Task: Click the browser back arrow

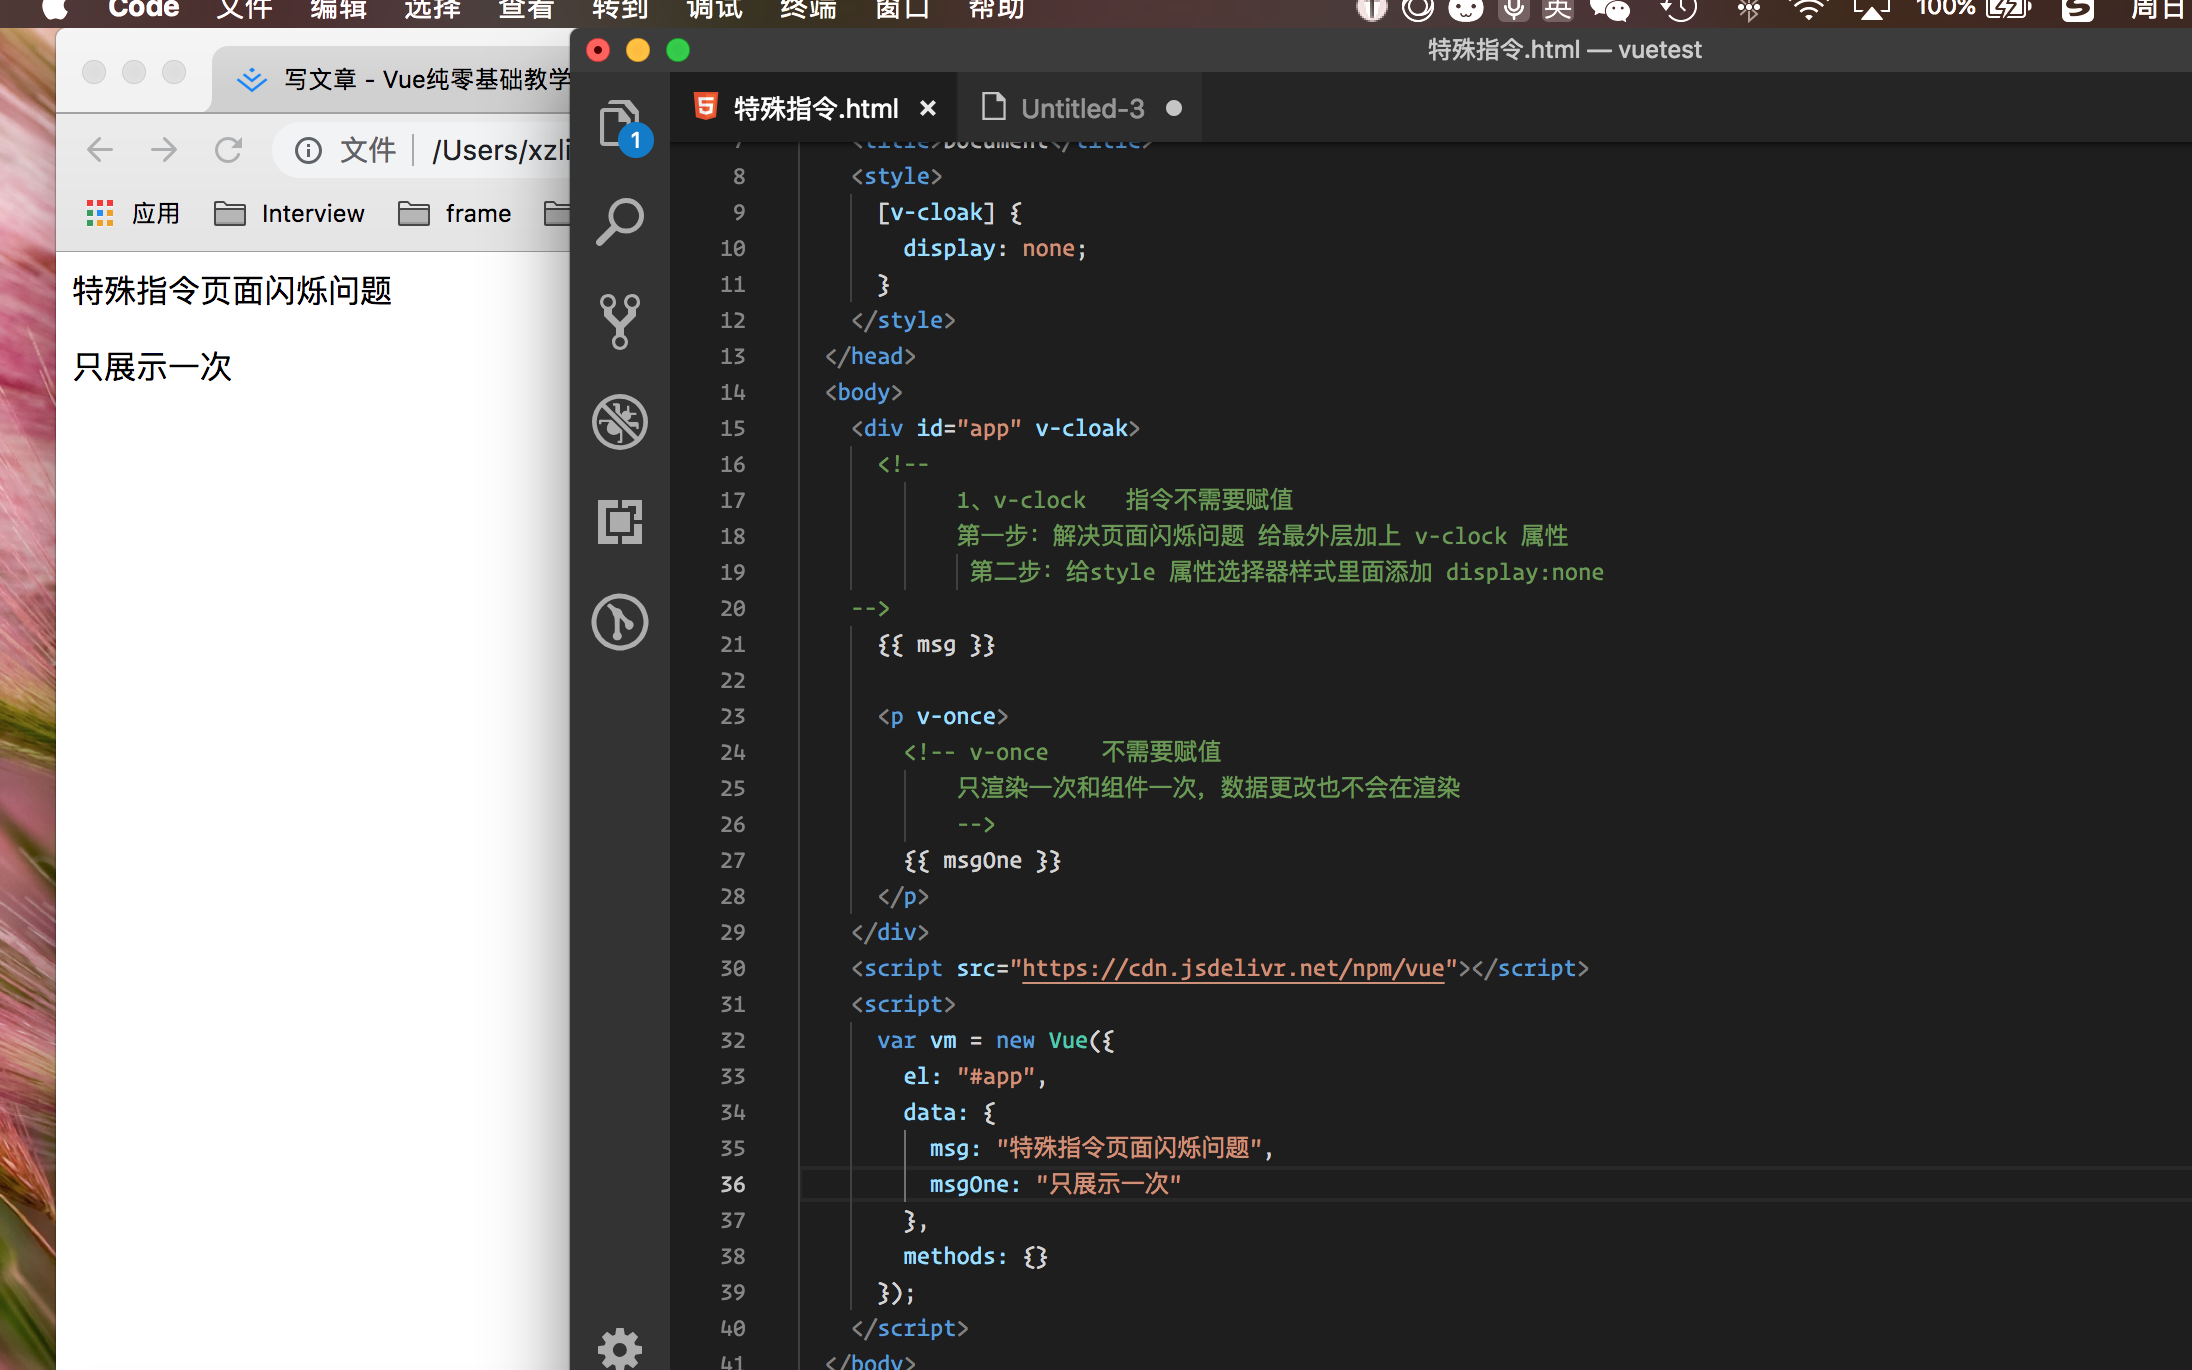Action: 100,150
